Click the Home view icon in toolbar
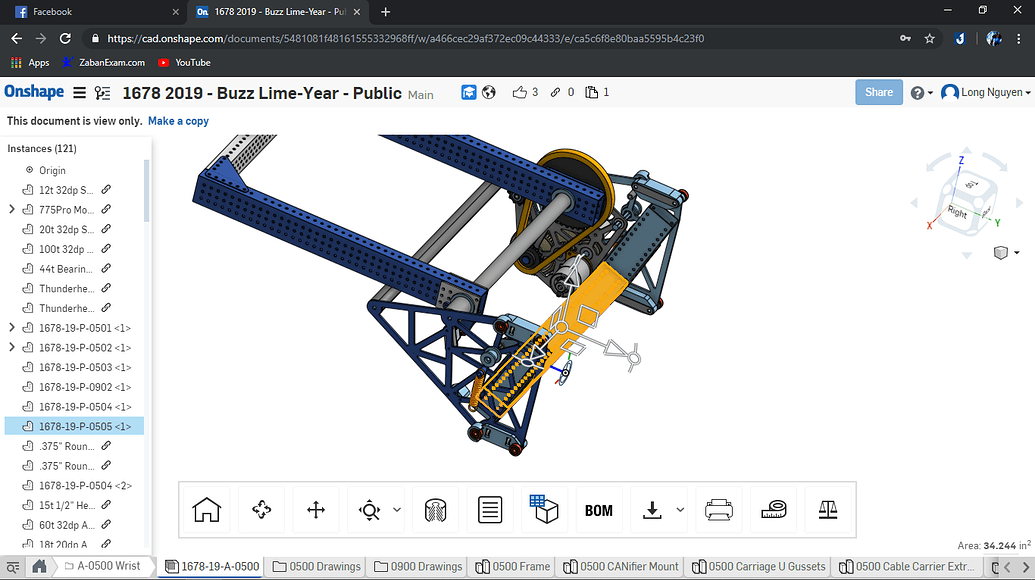Screen dimensions: 1035x580 pyautogui.click(x=206, y=510)
